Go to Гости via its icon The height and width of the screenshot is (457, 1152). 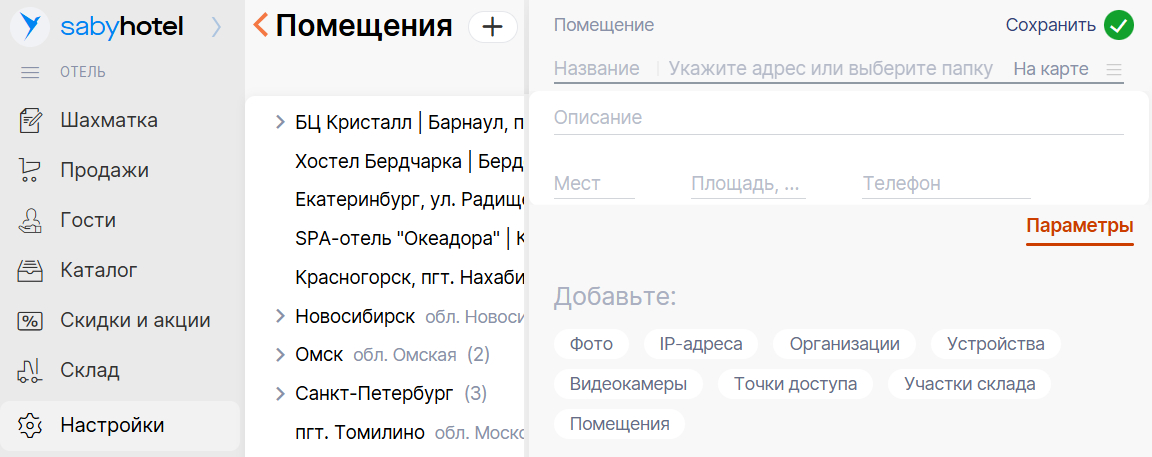pos(31,221)
